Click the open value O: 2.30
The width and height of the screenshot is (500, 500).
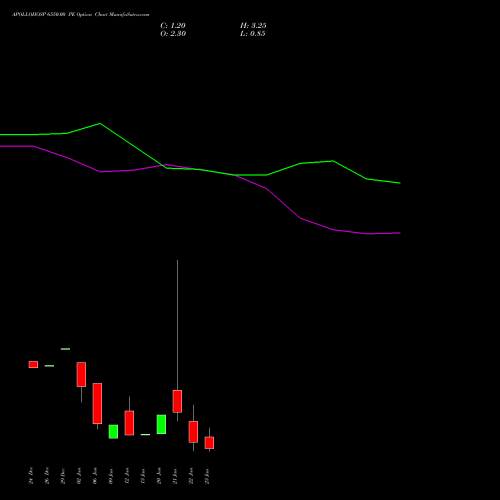pos(173,34)
